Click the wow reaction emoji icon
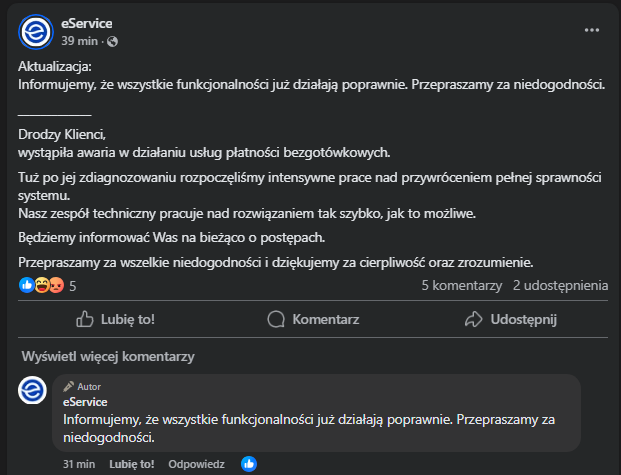This screenshot has height=475, width=621. pos(41,285)
